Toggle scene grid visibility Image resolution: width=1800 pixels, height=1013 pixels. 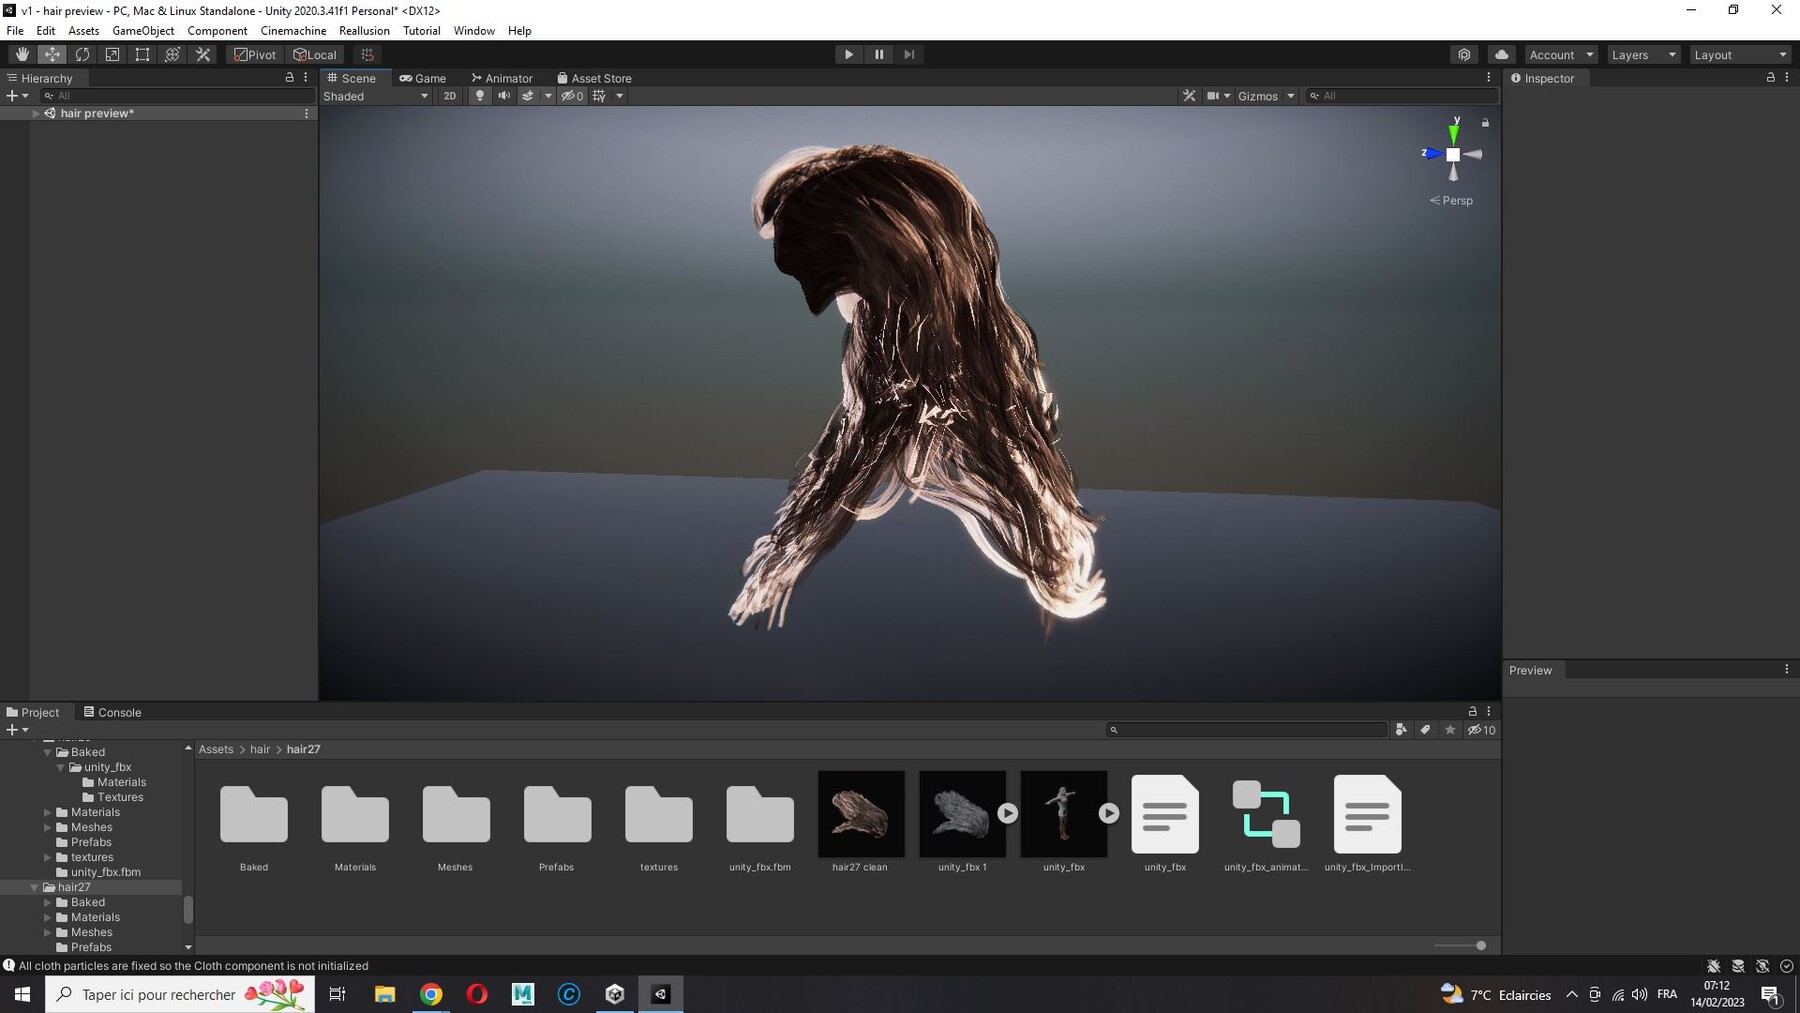(599, 96)
